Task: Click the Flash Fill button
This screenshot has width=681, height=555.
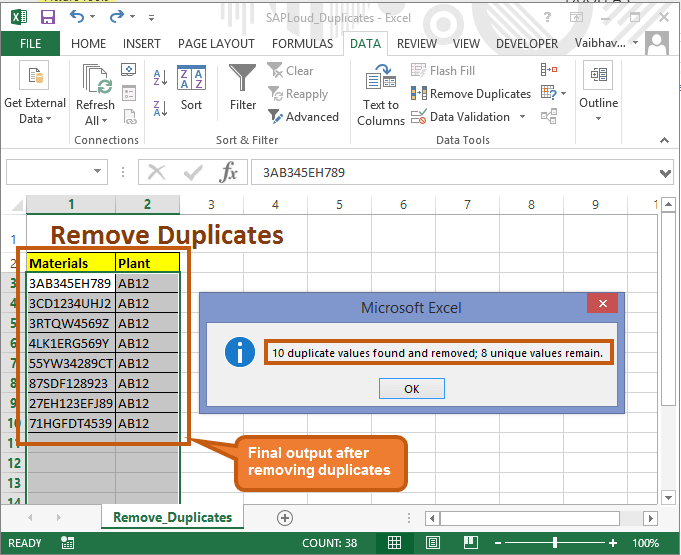Action: (x=443, y=70)
